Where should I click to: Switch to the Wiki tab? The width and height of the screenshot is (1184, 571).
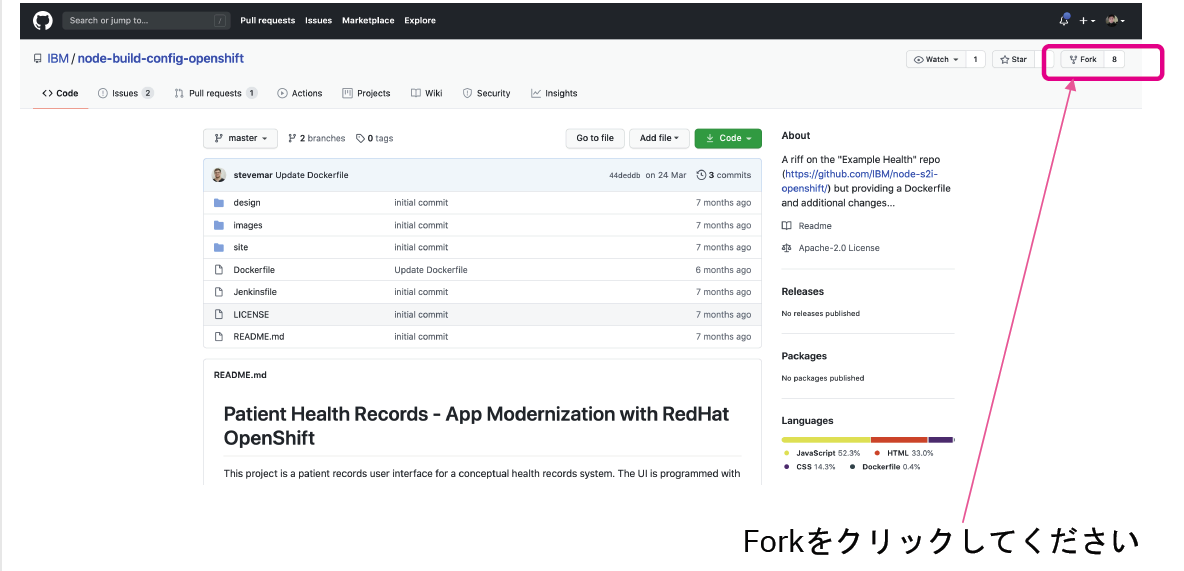pyautogui.click(x=427, y=93)
